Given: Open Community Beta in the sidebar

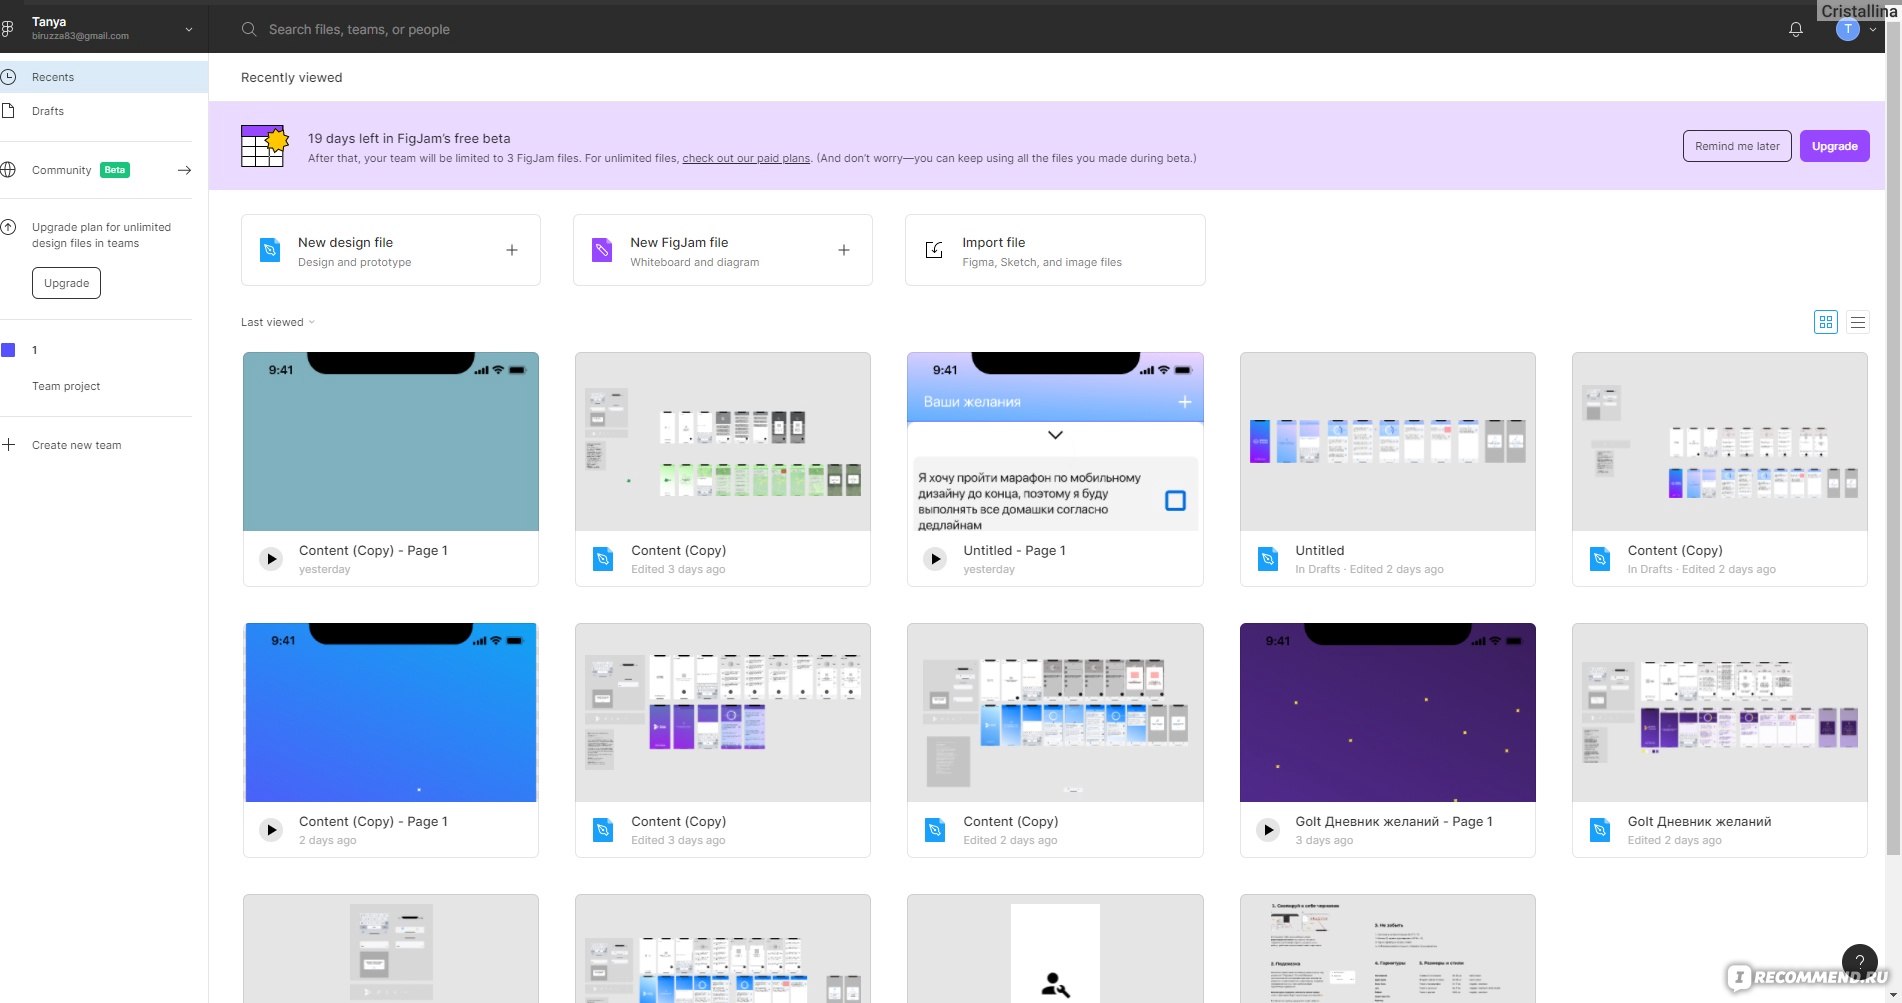Looking at the screenshot, I should 96,170.
